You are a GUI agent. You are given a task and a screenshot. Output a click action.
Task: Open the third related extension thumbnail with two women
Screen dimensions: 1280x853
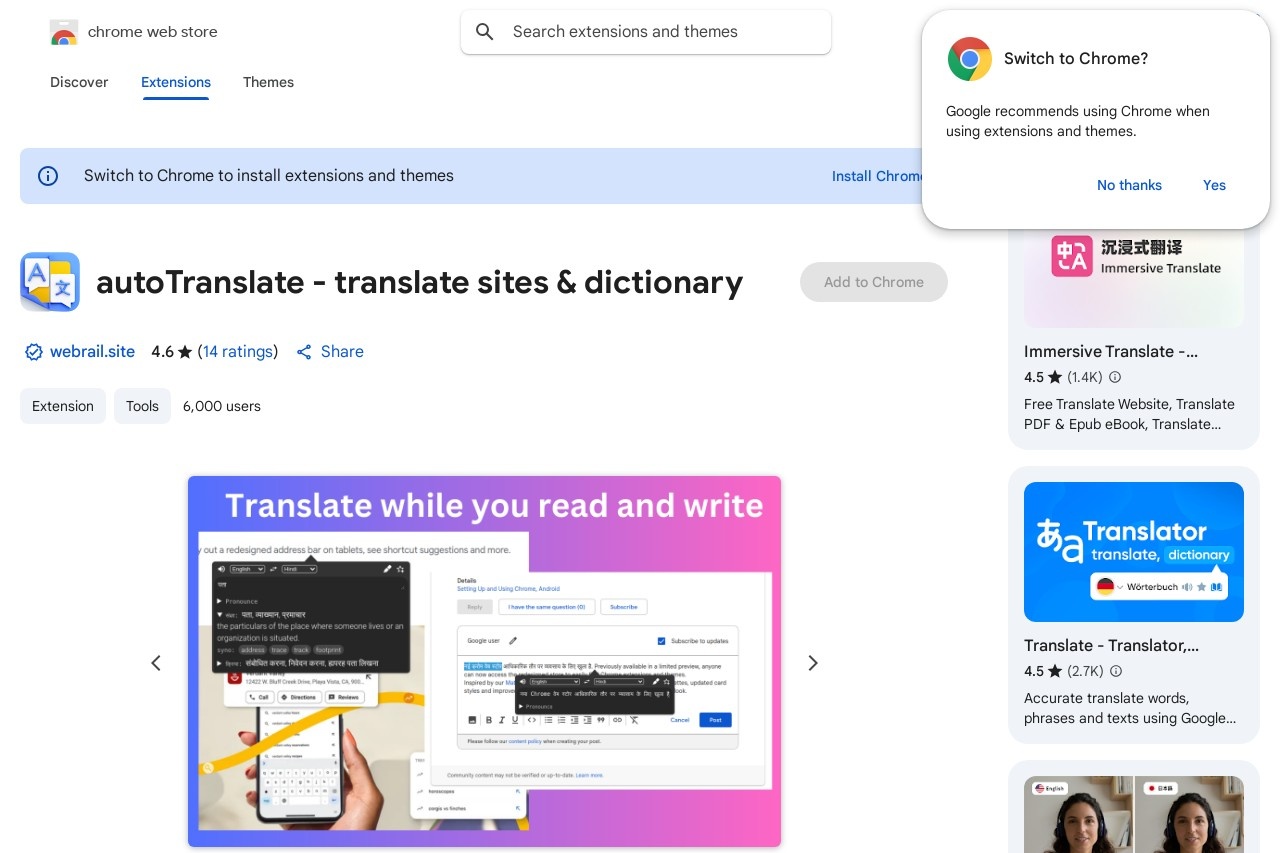(1134, 814)
